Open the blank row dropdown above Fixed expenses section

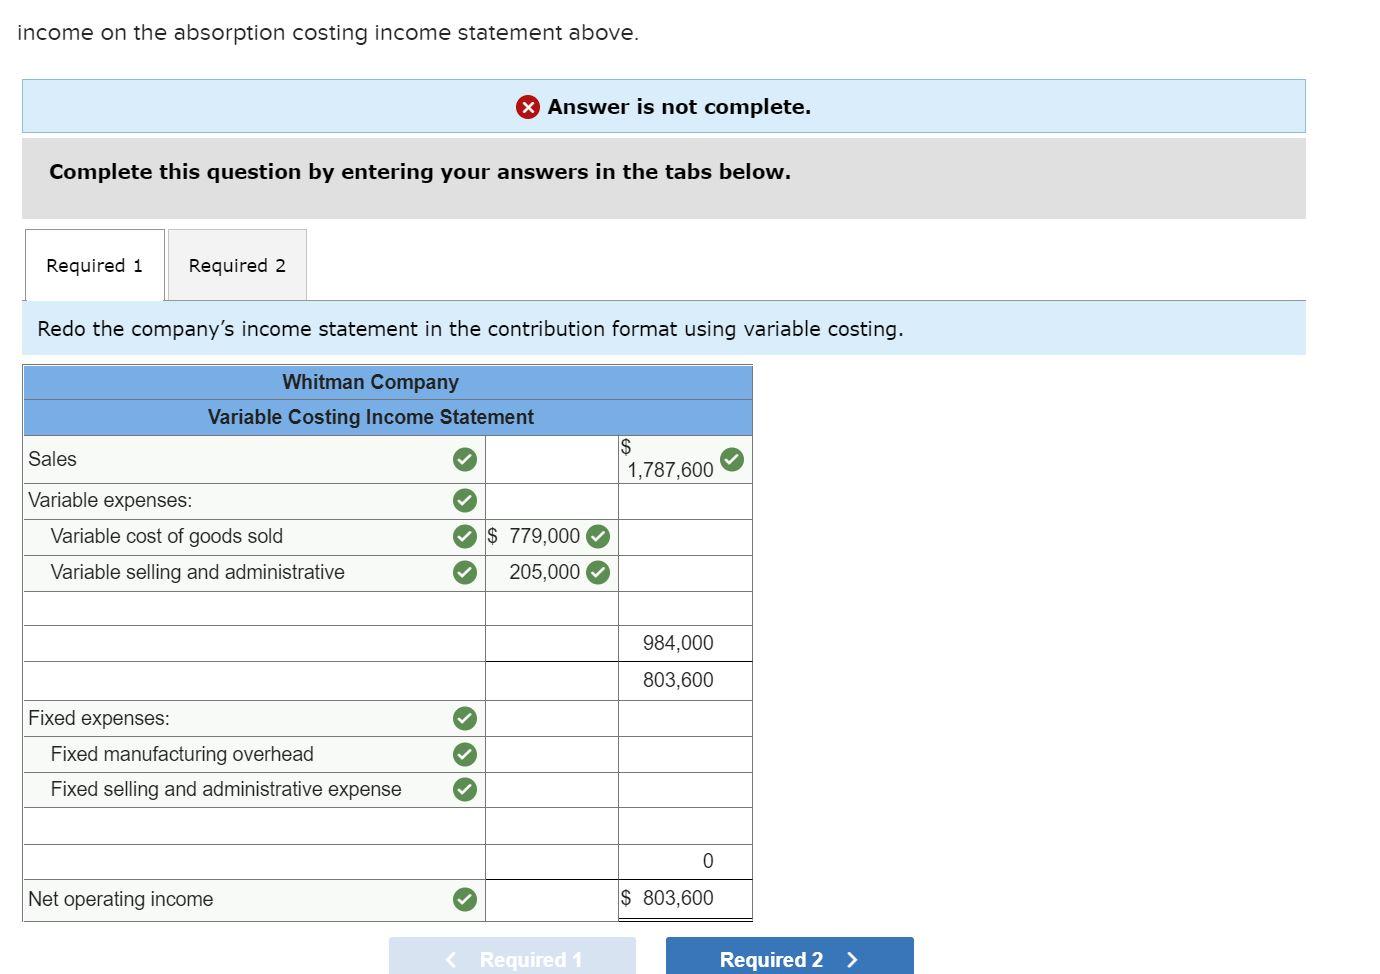[250, 680]
